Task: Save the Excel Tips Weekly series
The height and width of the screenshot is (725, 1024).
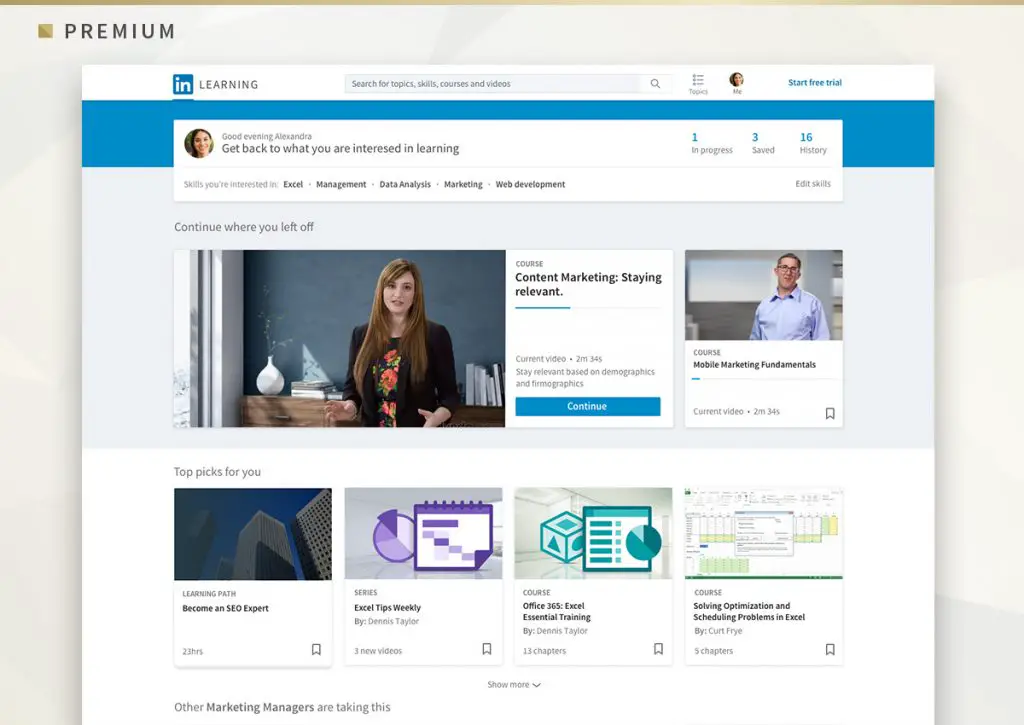Action: point(487,649)
